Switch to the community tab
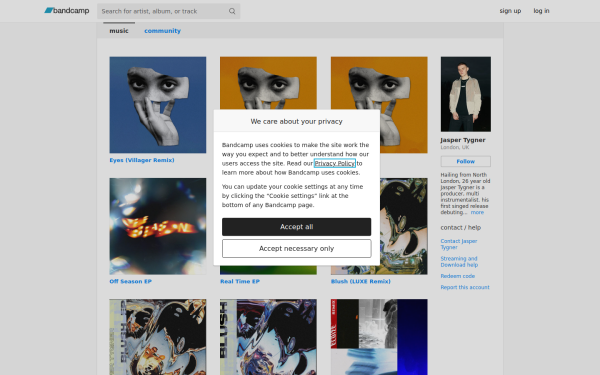 click(x=162, y=31)
